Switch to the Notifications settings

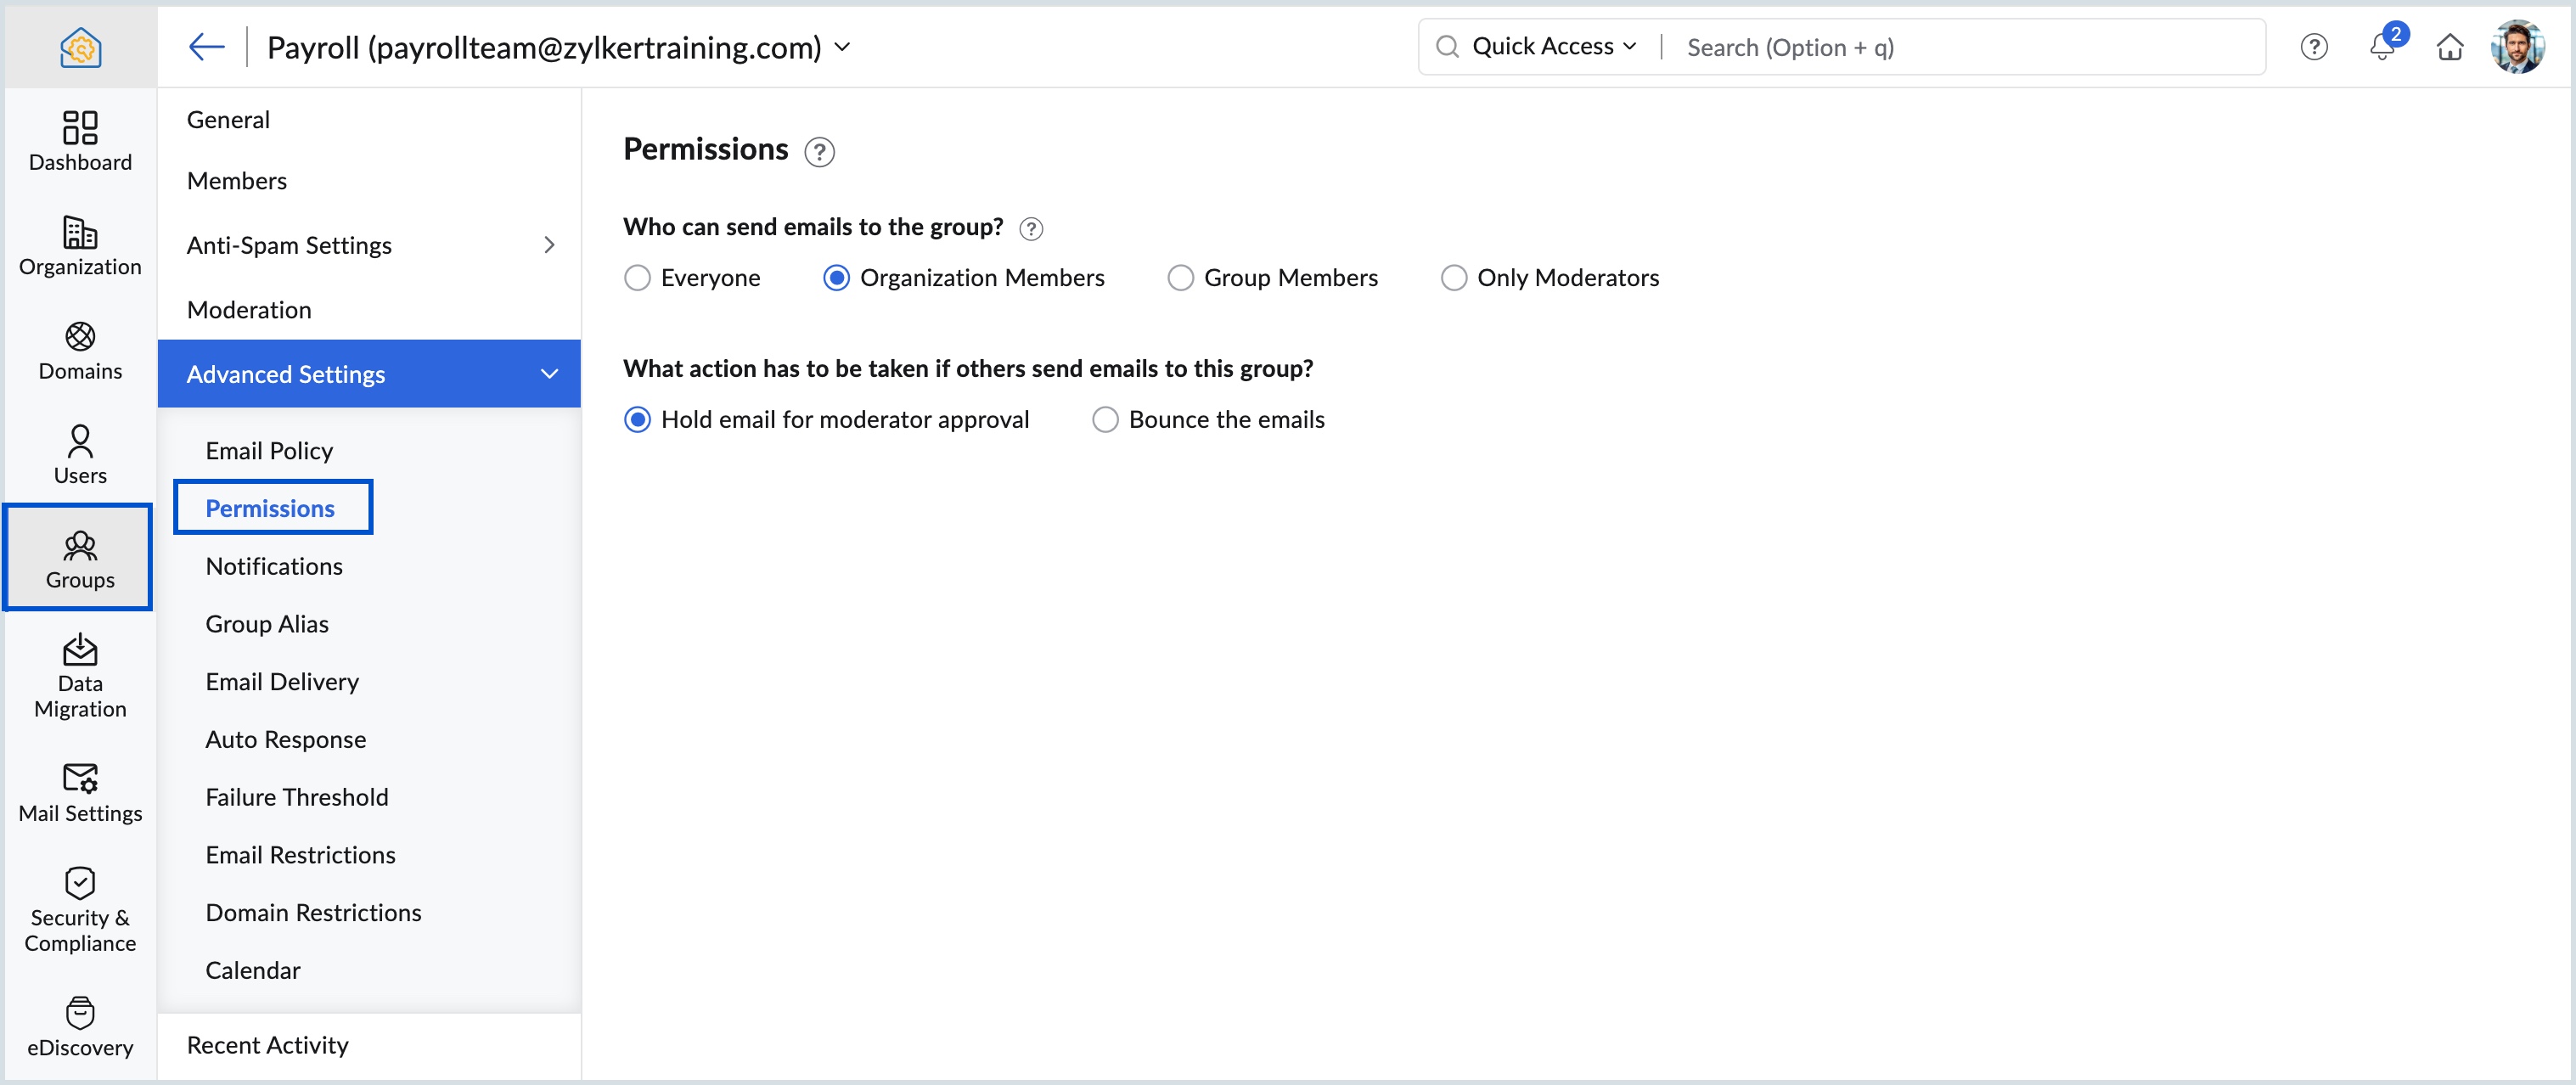274,565
